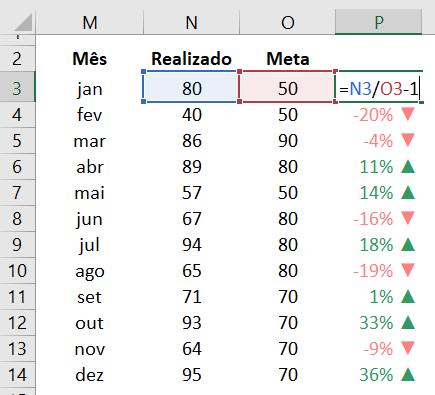The image size is (435, 395).
Task: Select row 8 header
Action: 17,219
